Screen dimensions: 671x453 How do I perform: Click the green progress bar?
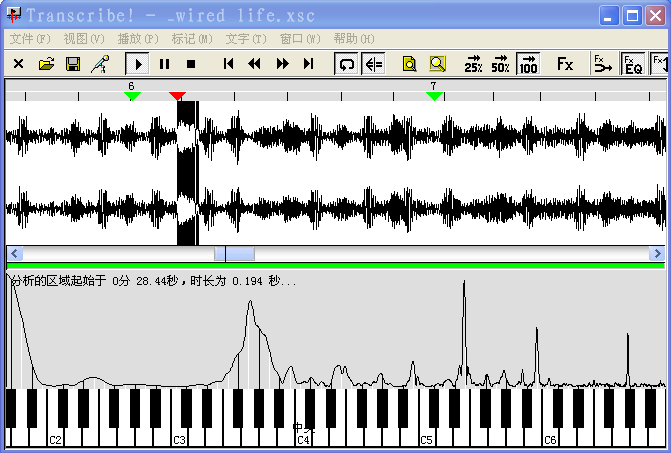335,266
